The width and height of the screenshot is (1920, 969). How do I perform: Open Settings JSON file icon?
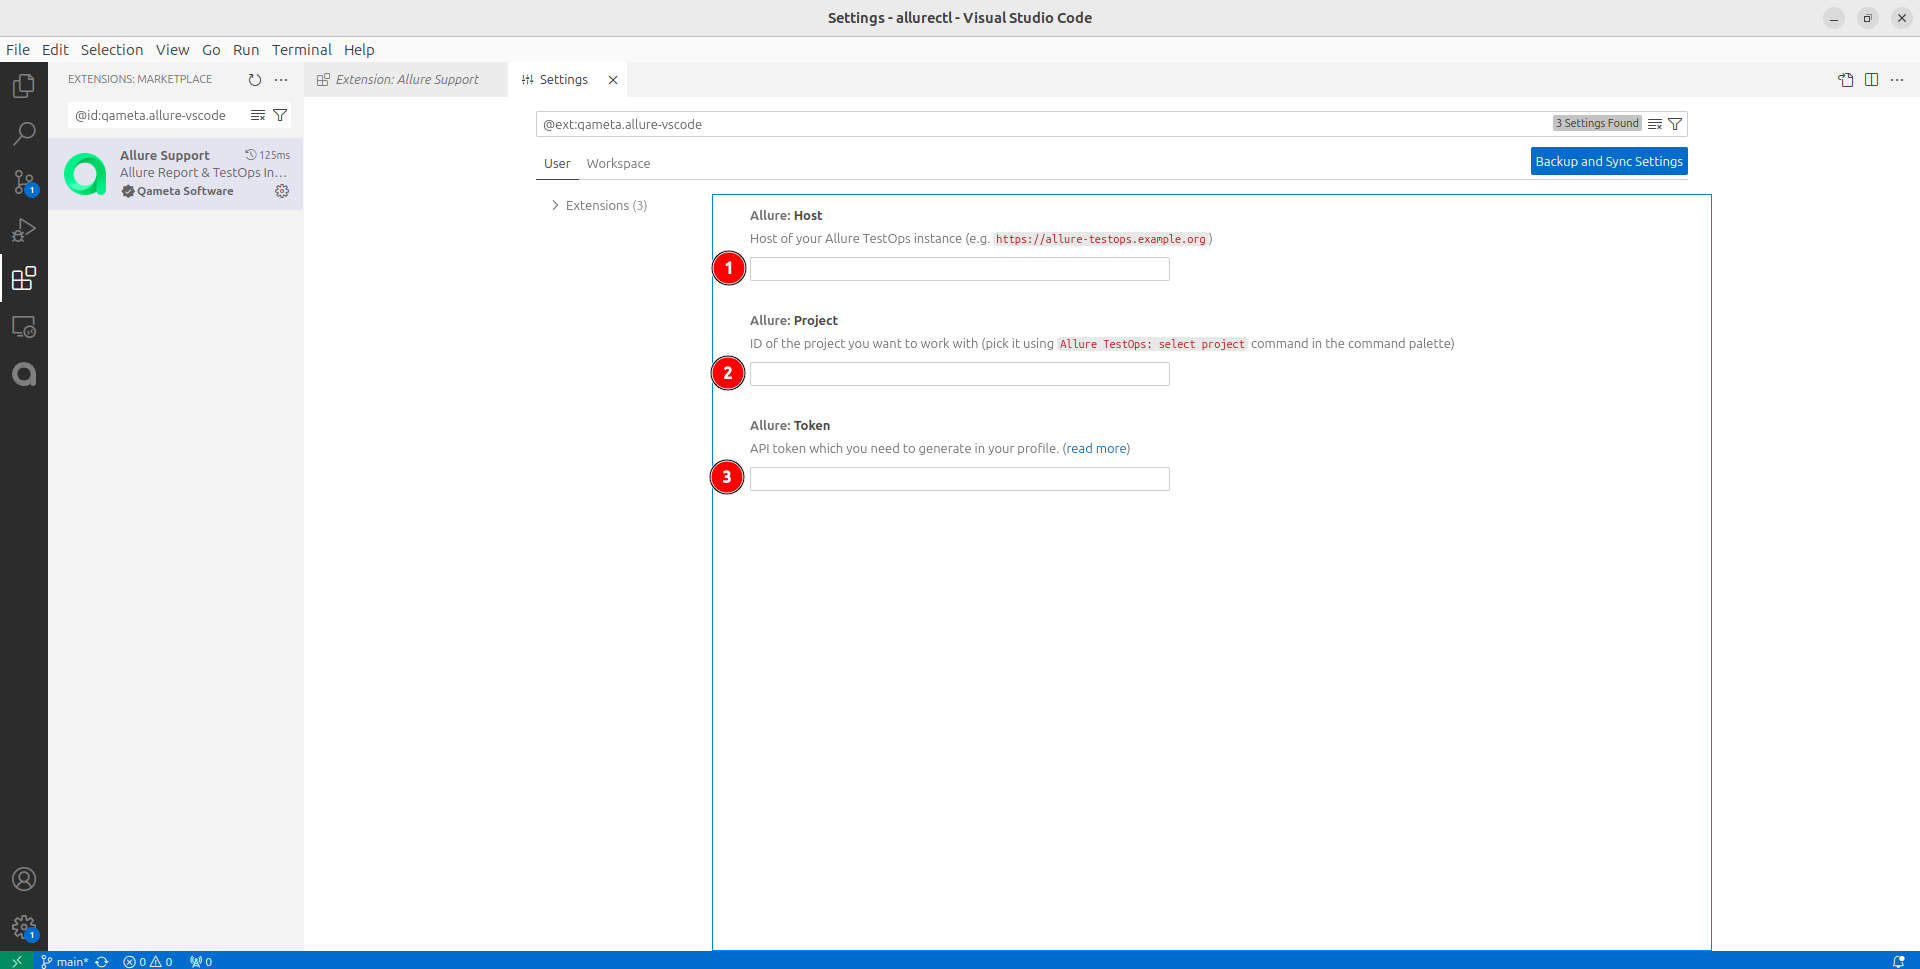point(1845,80)
